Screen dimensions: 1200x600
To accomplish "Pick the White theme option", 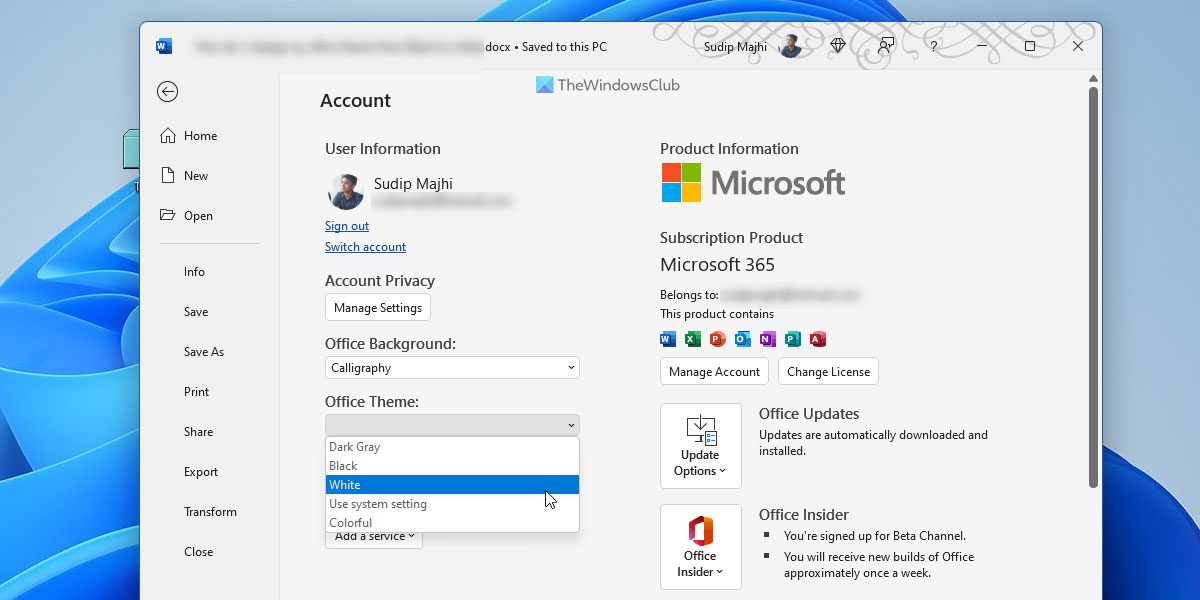I will pos(452,485).
